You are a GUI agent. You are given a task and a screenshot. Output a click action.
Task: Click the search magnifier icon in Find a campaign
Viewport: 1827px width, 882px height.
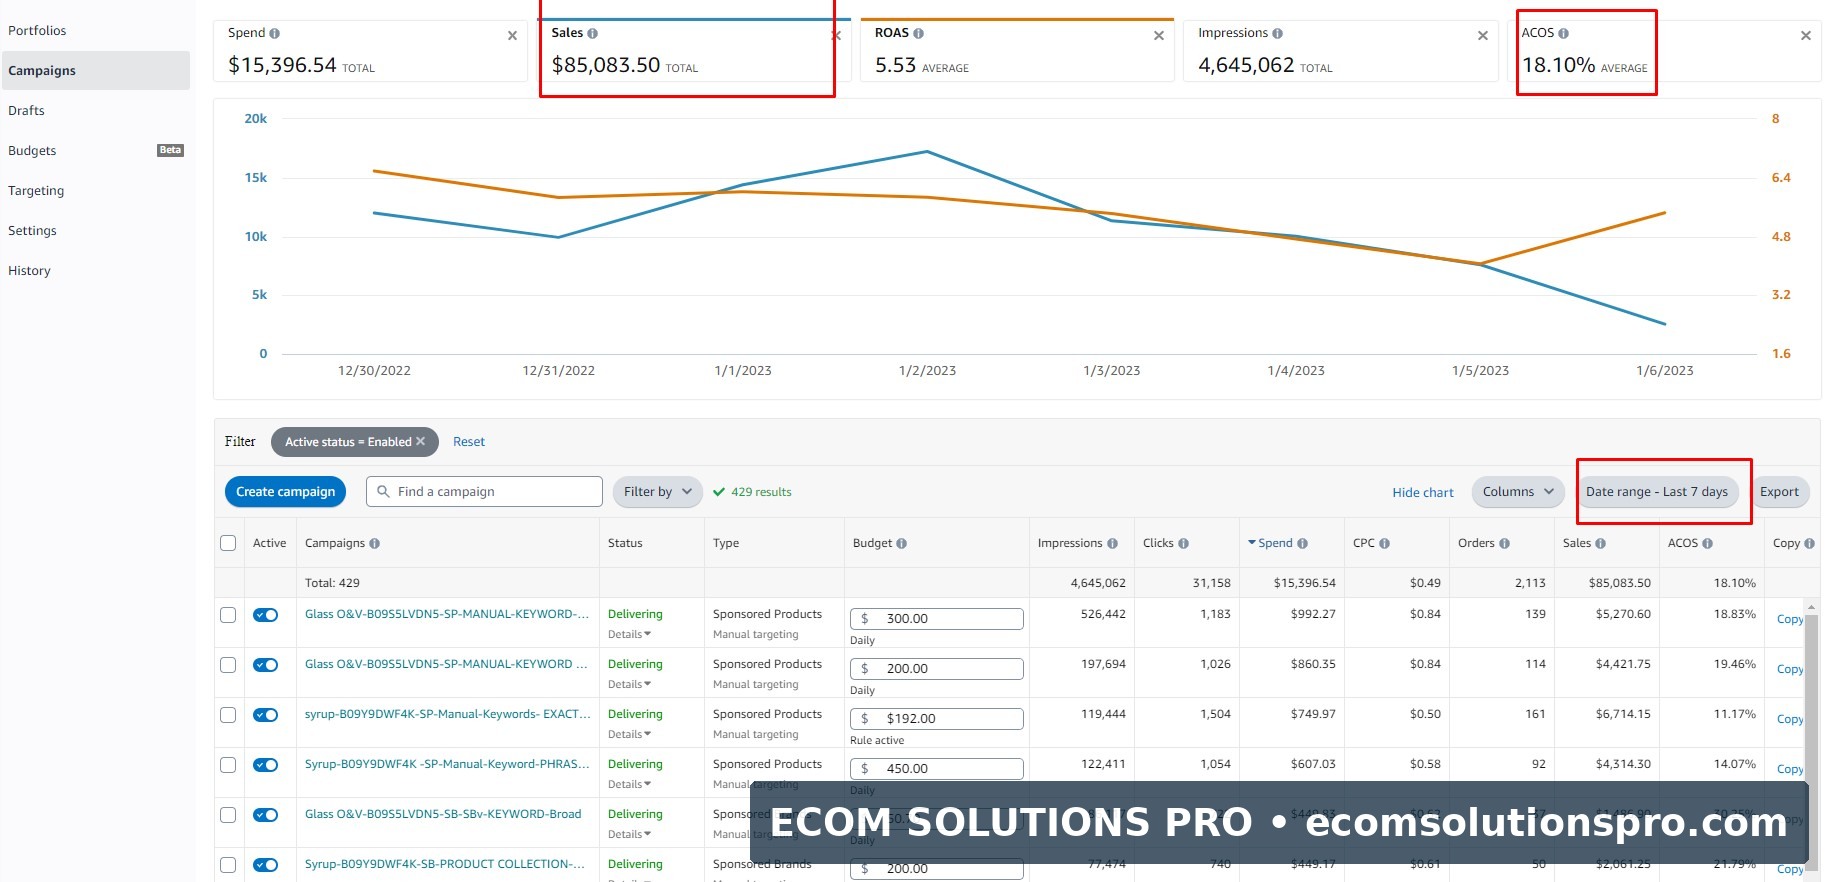pyautogui.click(x=383, y=491)
